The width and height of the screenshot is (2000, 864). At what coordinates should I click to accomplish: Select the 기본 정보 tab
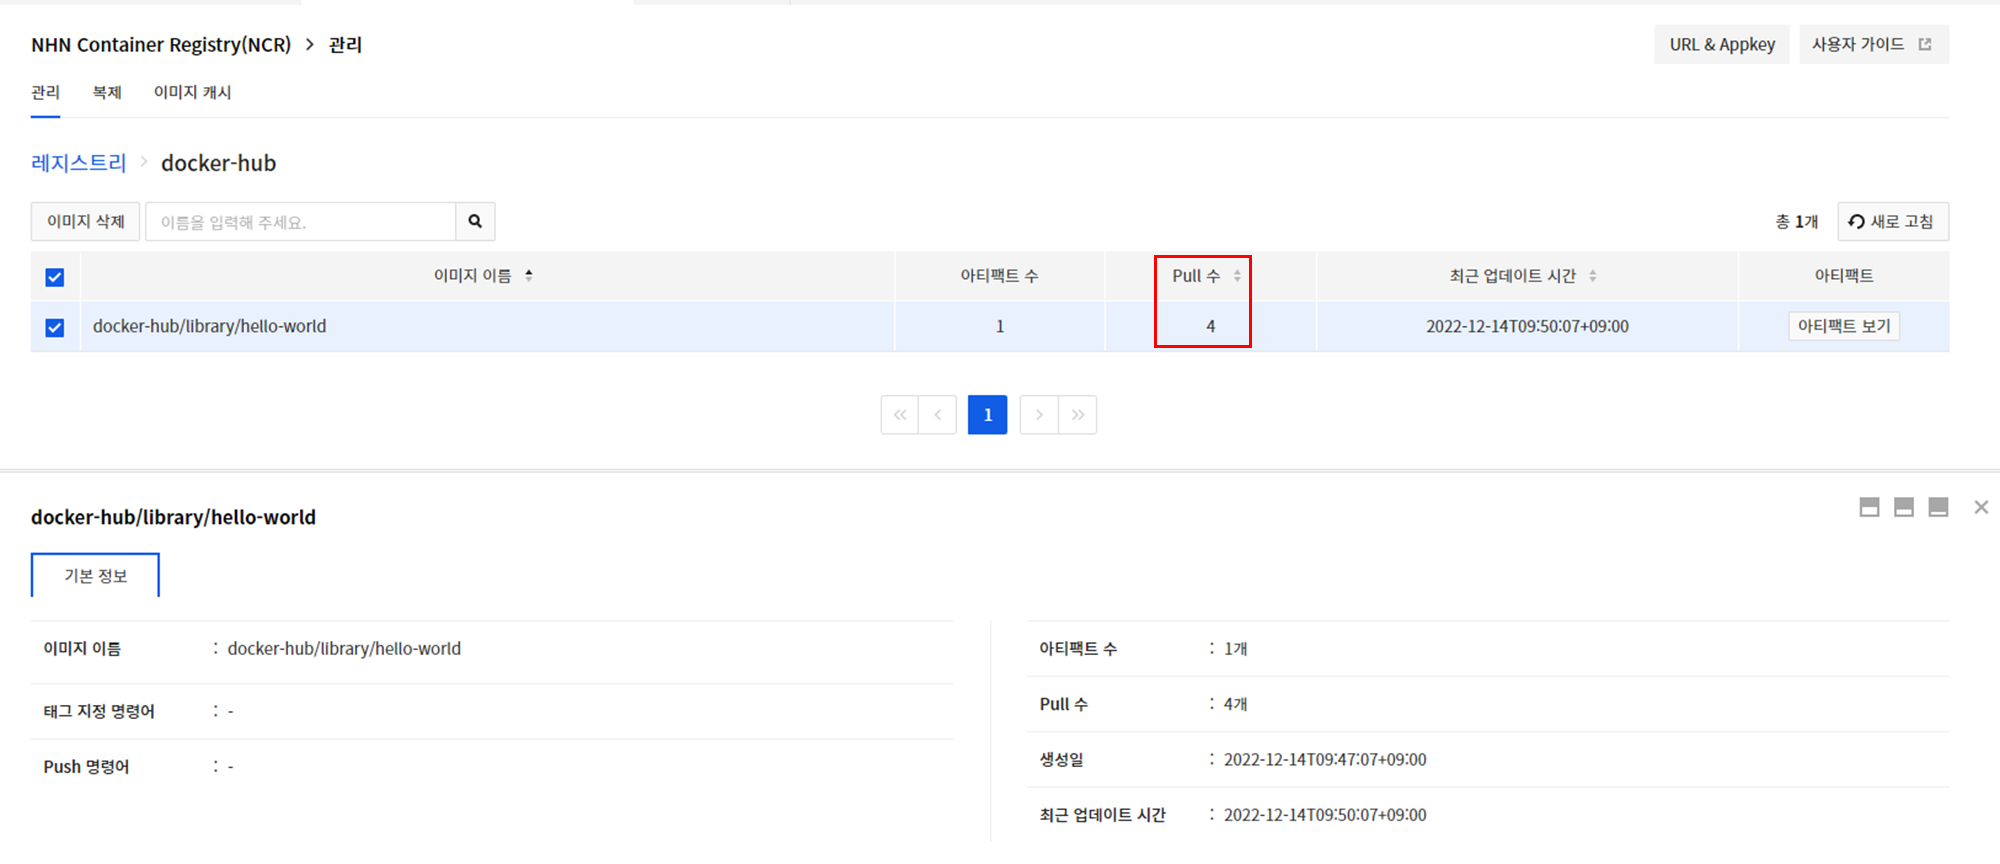tap(95, 575)
